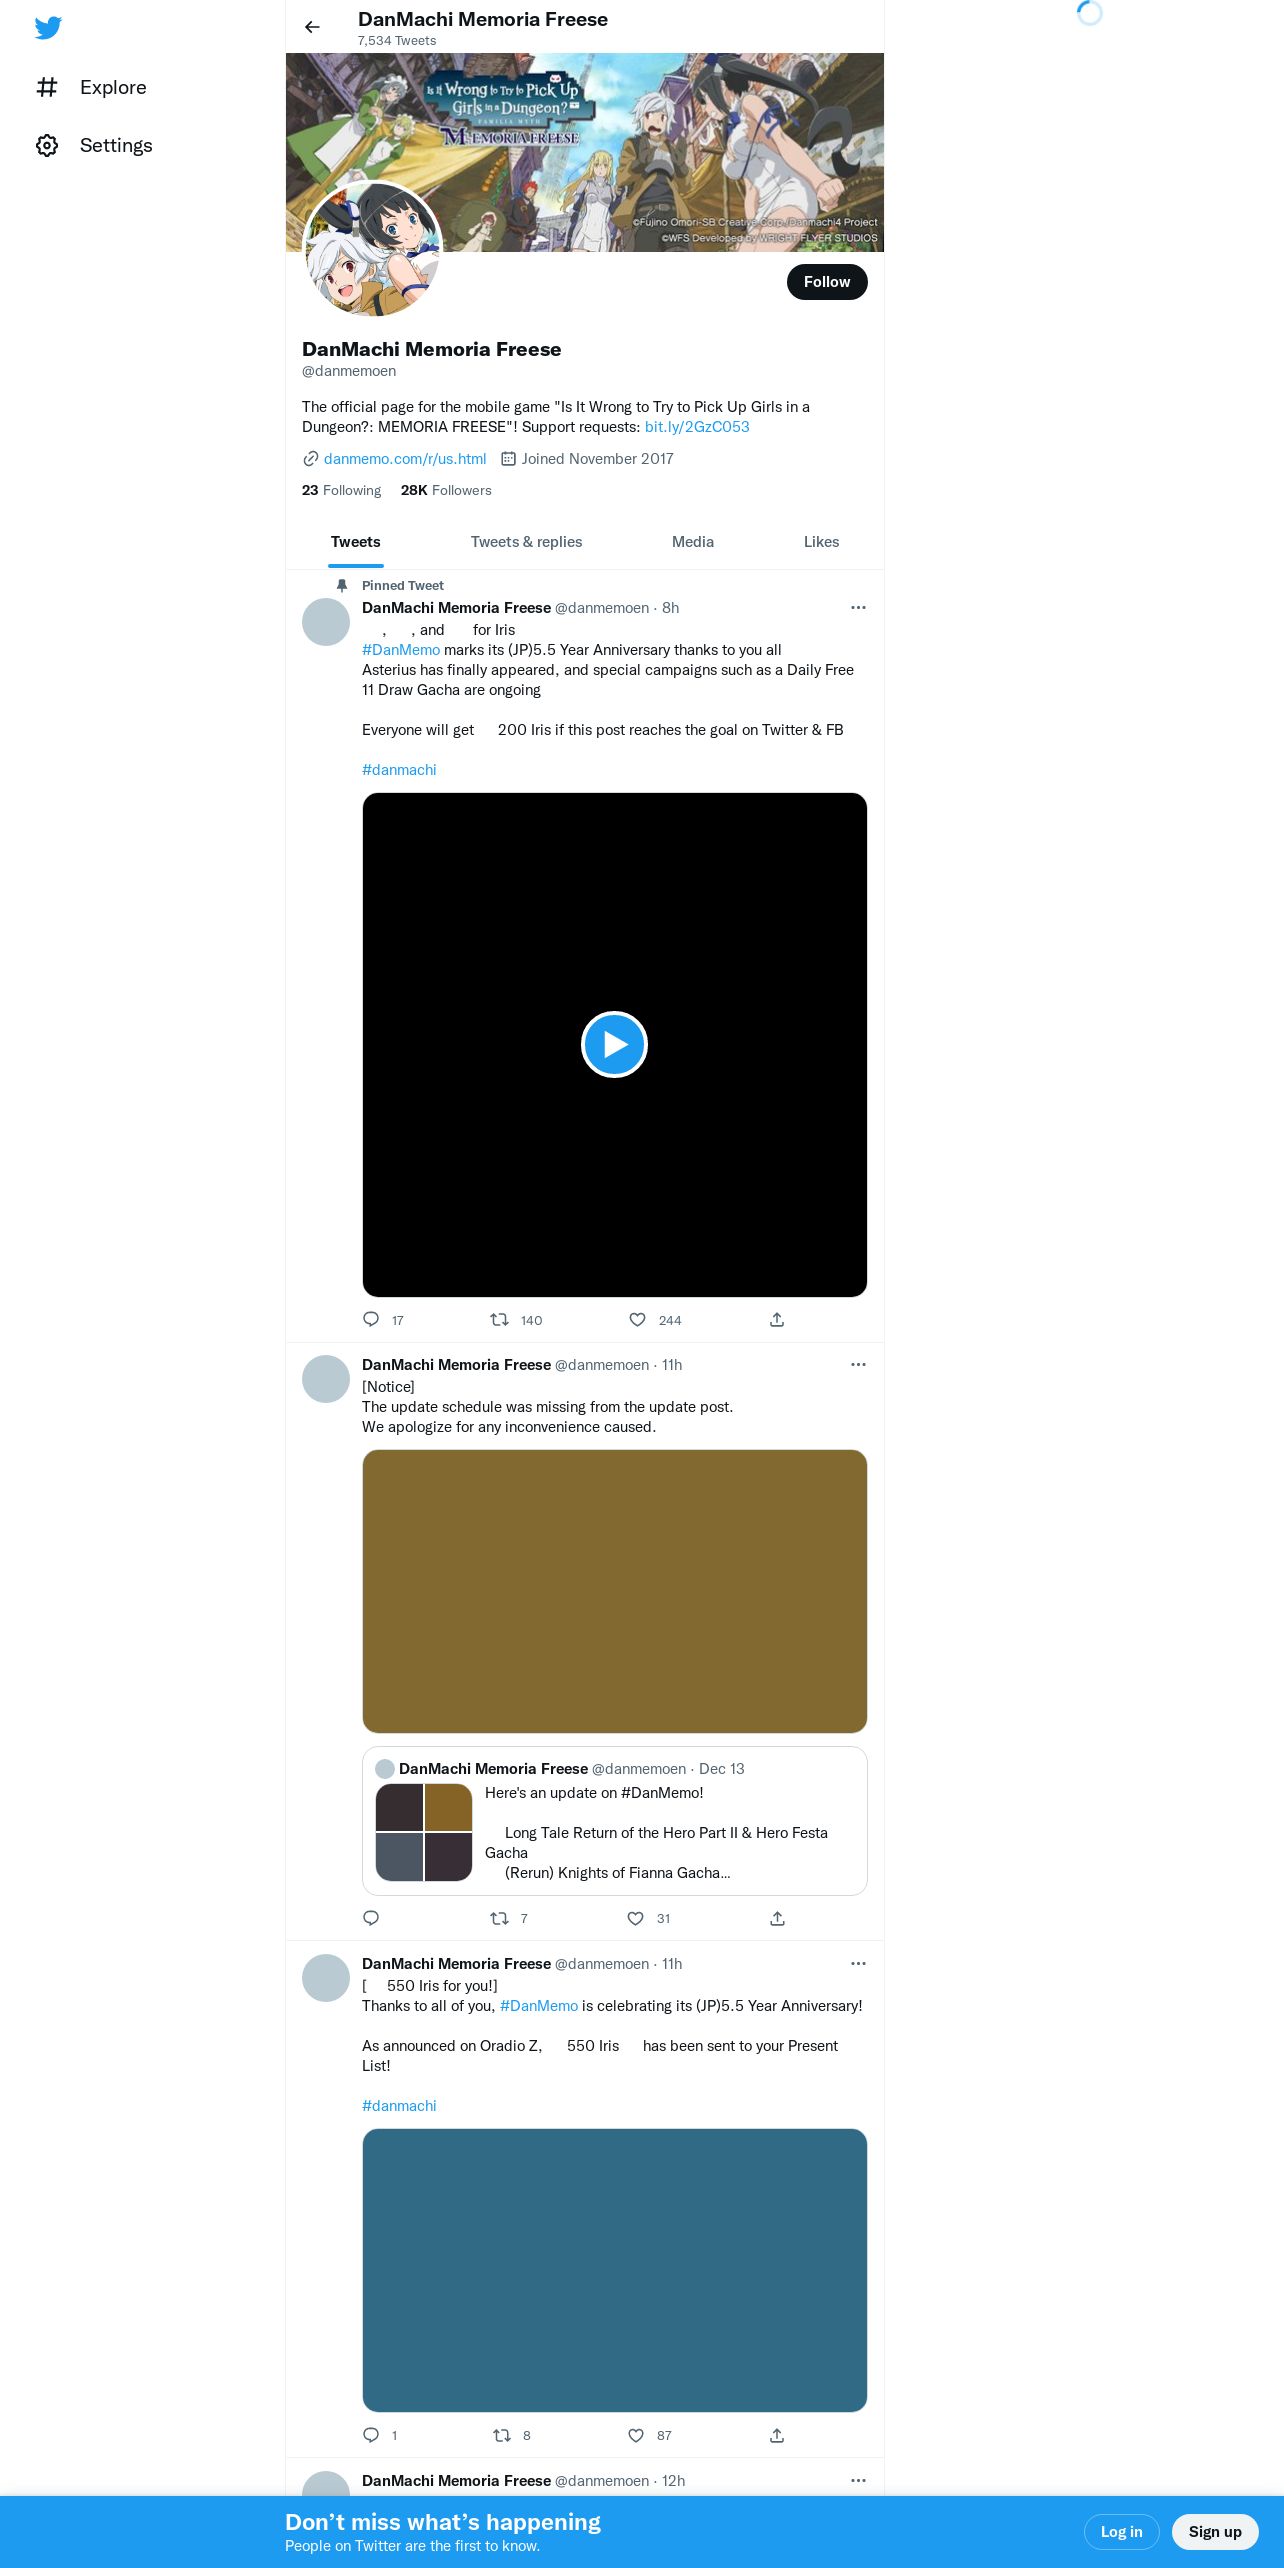Retweet the pinned tweet with 140 retweets
The height and width of the screenshot is (2568, 1284).
(x=499, y=1319)
